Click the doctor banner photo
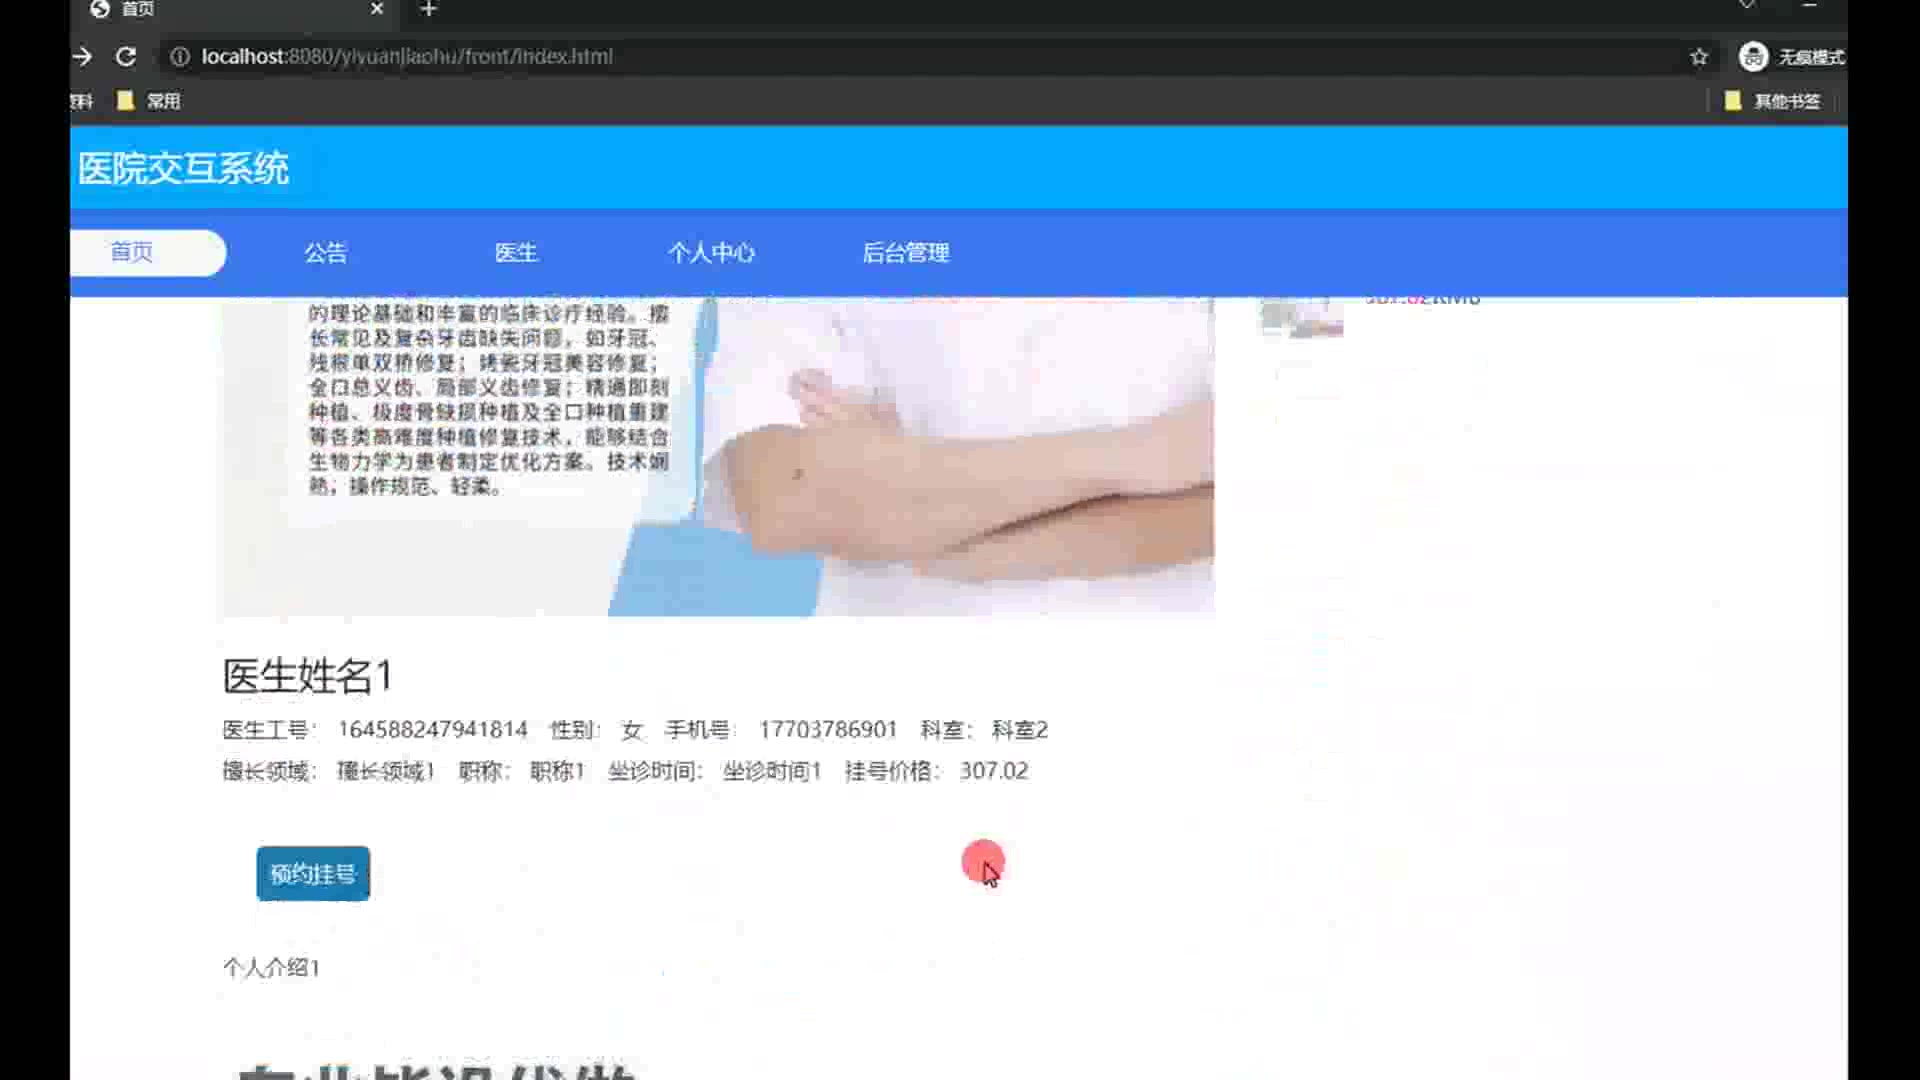 716,455
